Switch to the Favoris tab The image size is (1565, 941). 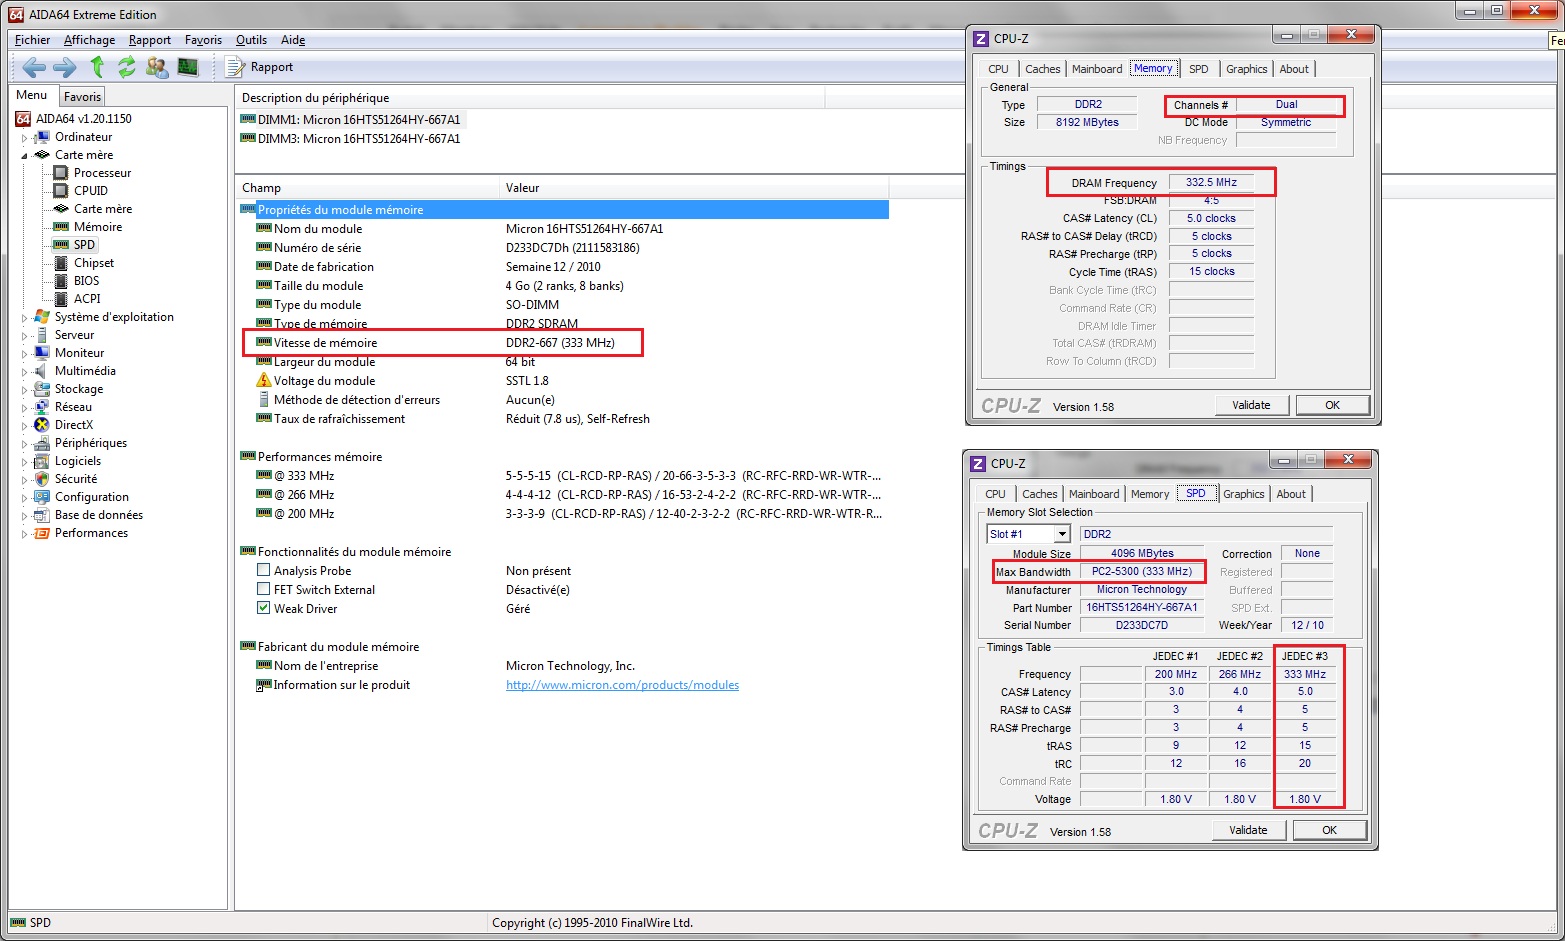point(82,97)
